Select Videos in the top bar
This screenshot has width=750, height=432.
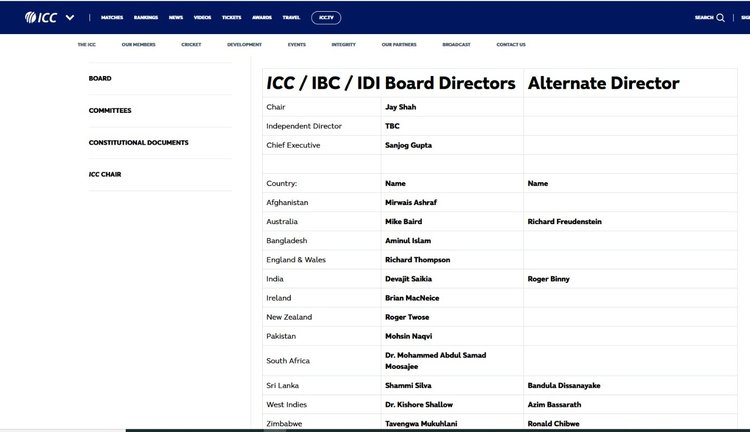click(203, 17)
